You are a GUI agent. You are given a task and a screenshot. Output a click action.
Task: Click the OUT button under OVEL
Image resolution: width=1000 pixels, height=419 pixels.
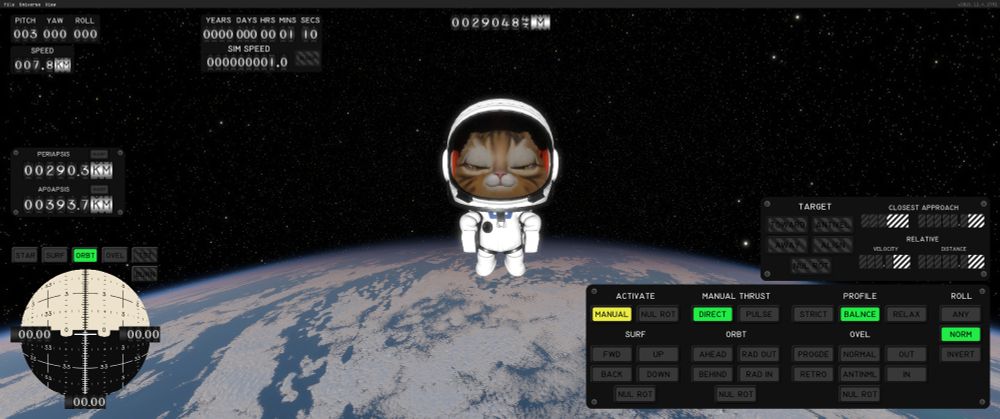(906, 354)
